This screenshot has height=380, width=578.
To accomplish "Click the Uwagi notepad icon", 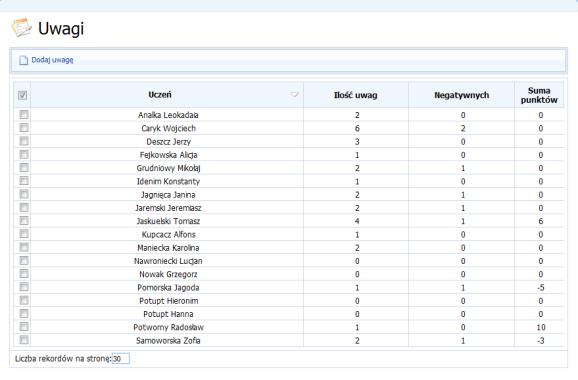I will pos(21,27).
